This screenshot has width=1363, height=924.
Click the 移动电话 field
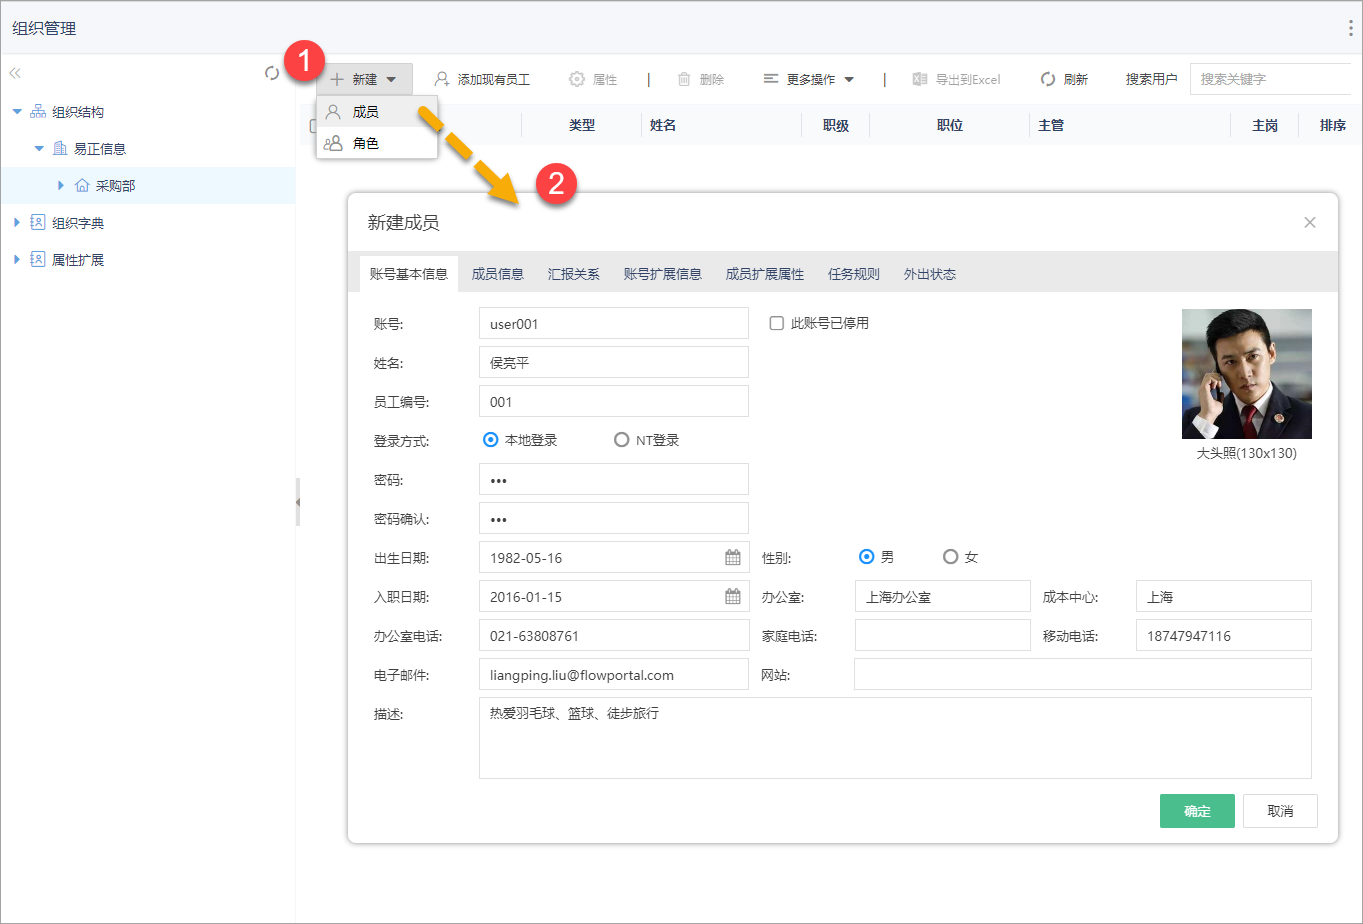pos(1224,635)
